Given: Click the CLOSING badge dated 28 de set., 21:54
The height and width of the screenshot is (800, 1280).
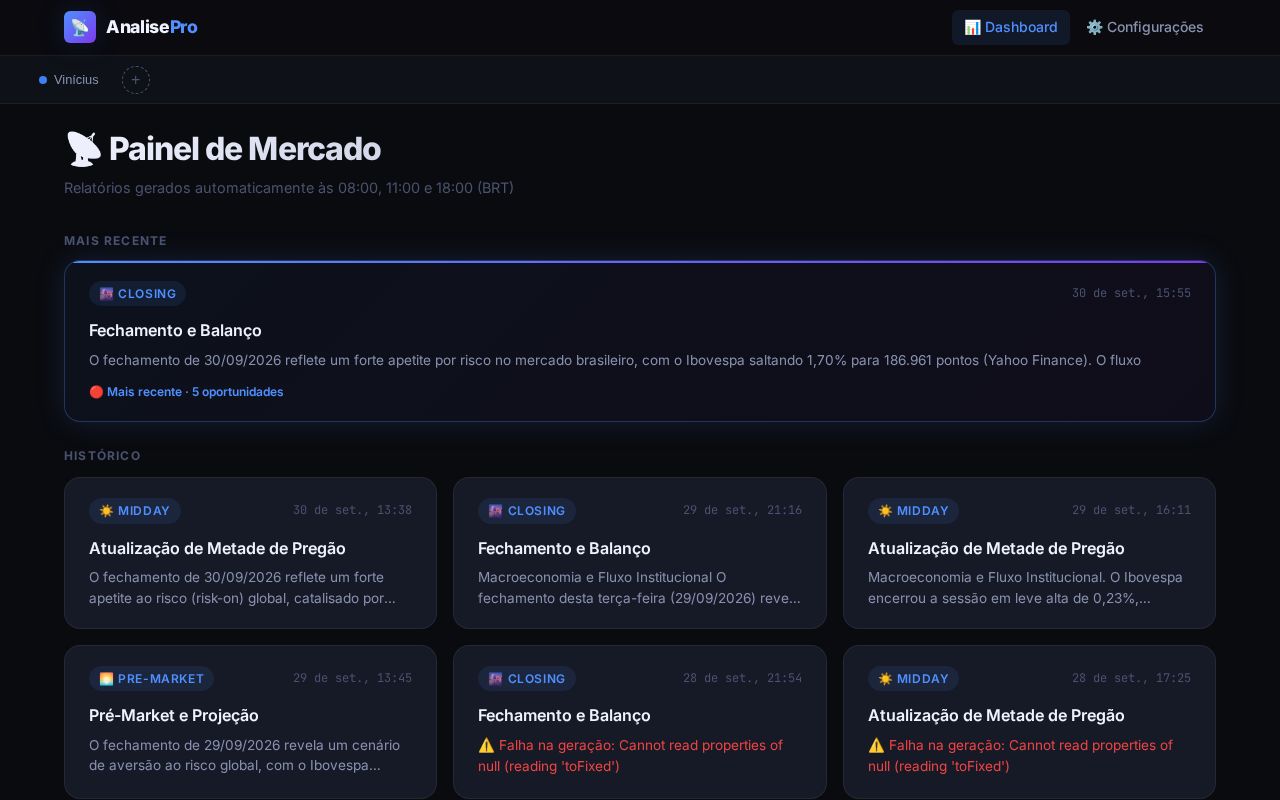Looking at the screenshot, I should click(527, 679).
